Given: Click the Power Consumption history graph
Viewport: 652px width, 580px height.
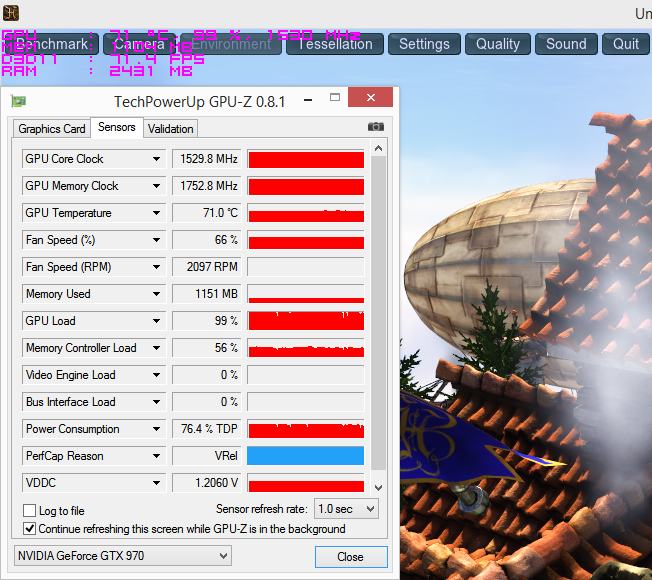Looking at the screenshot, I should coord(306,429).
